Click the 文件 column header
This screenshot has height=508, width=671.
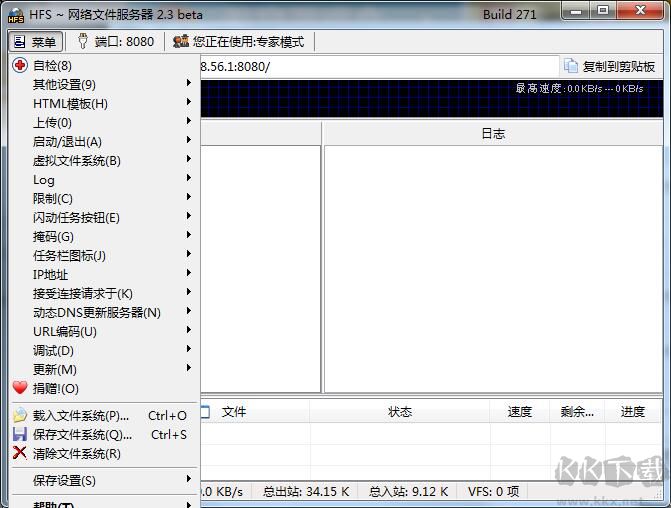(x=255, y=412)
